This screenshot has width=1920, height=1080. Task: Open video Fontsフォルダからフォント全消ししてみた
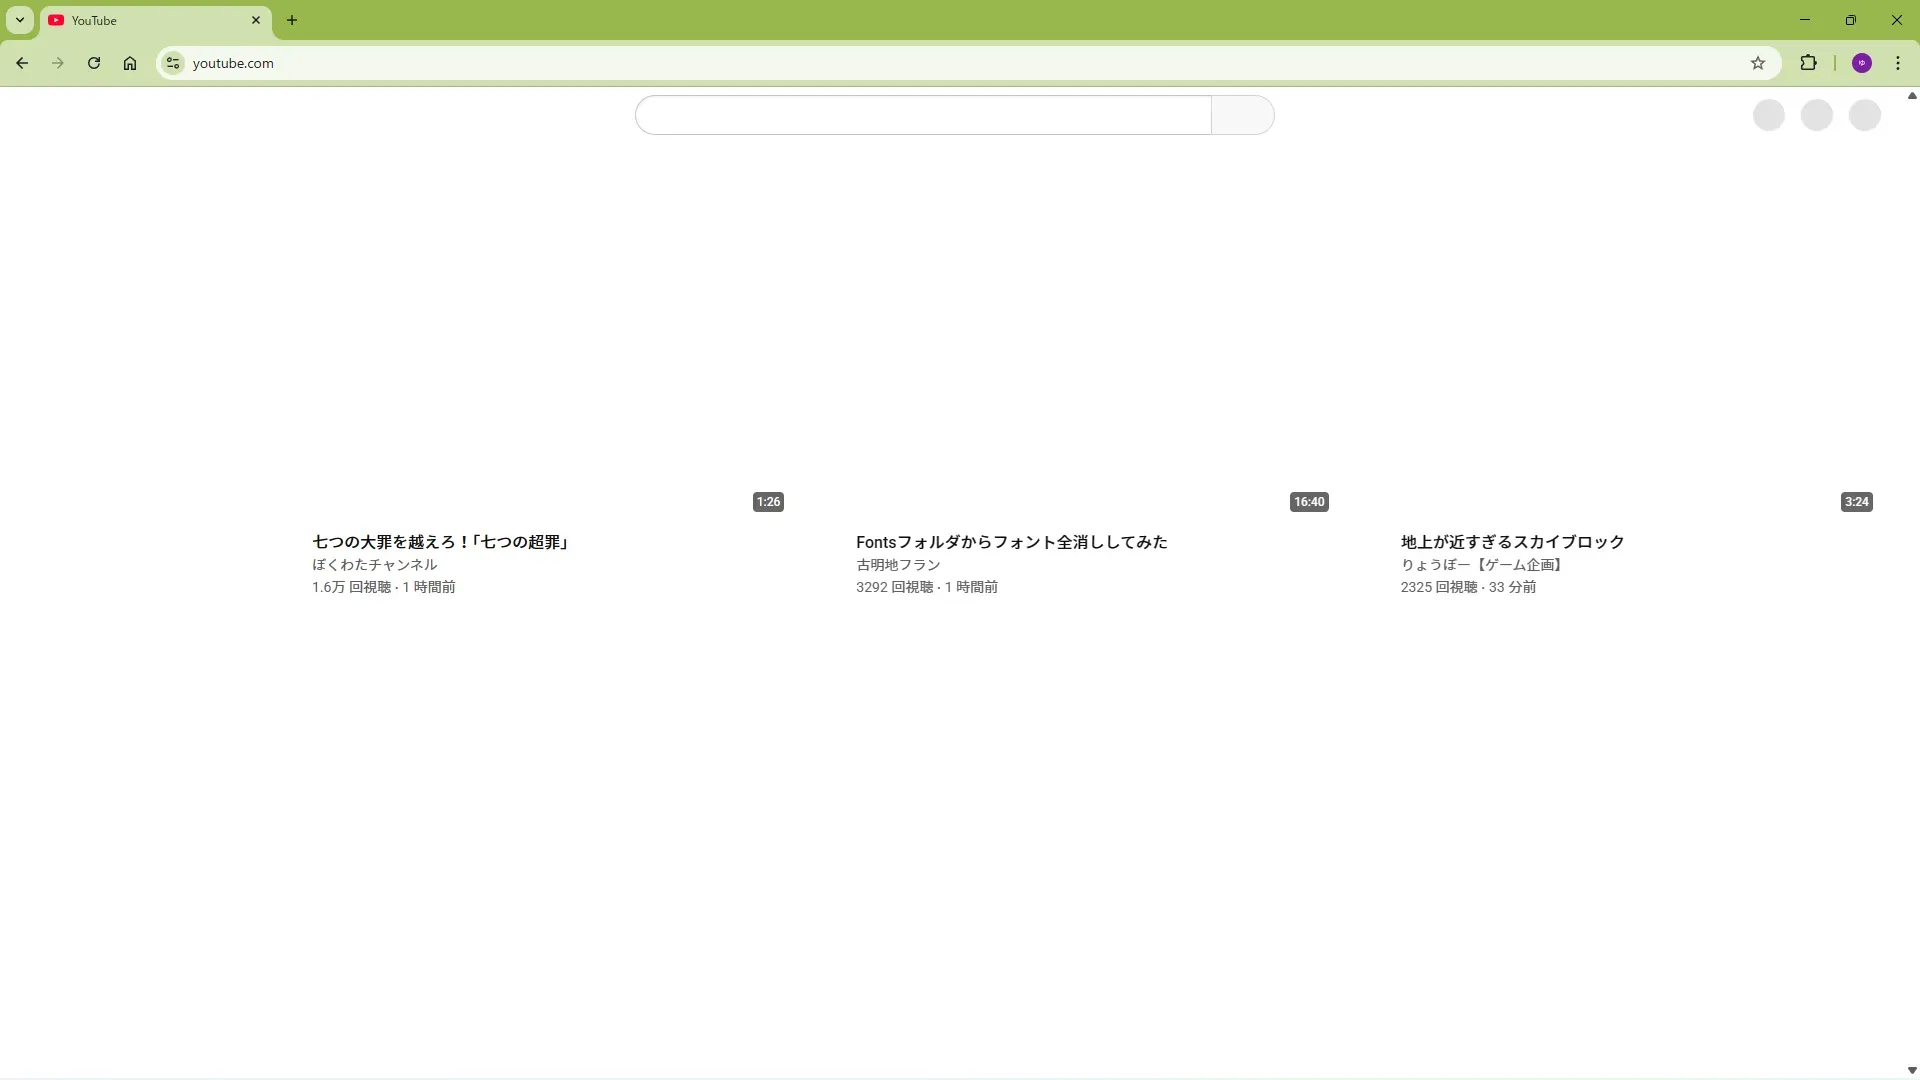pyautogui.click(x=1011, y=542)
